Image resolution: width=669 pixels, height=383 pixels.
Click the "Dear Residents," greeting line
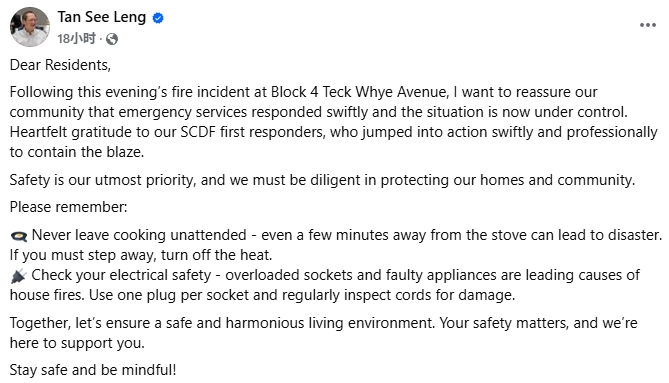pos(60,65)
